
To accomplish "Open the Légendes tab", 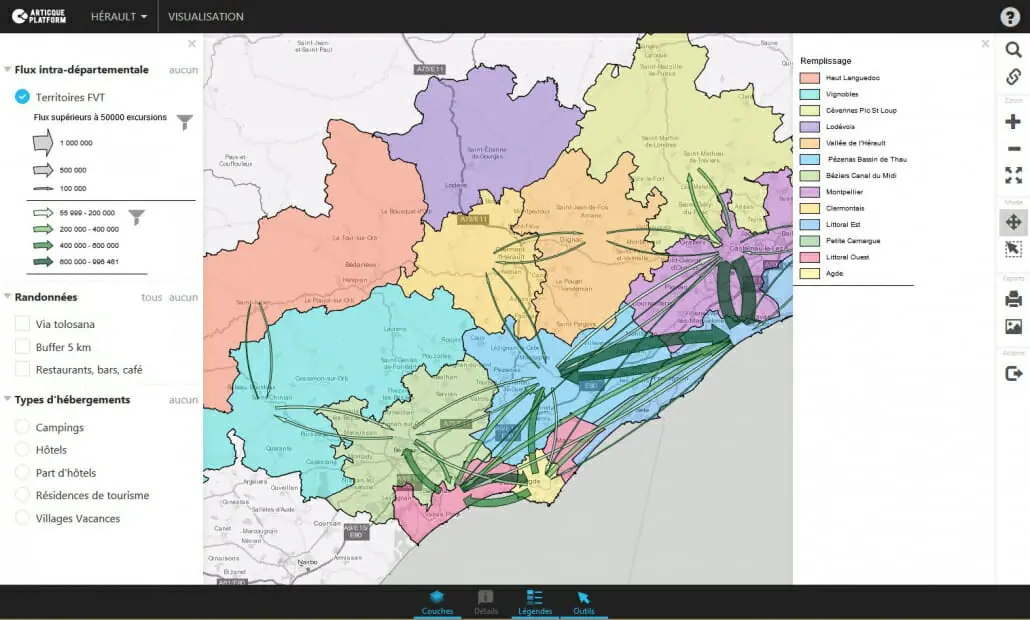I will point(534,602).
